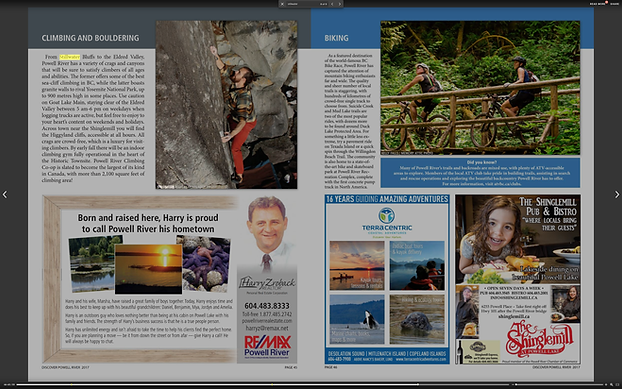
Task: Go to previous search result arrow
Action: point(332,4)
